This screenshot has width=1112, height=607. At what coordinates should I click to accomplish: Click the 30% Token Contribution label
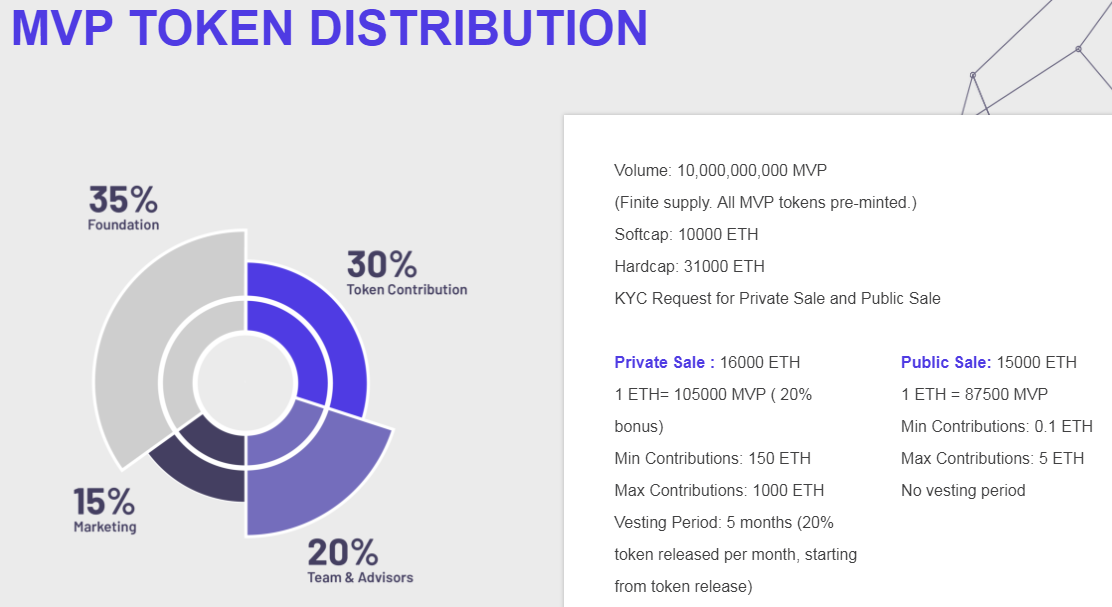click(406, 273)
